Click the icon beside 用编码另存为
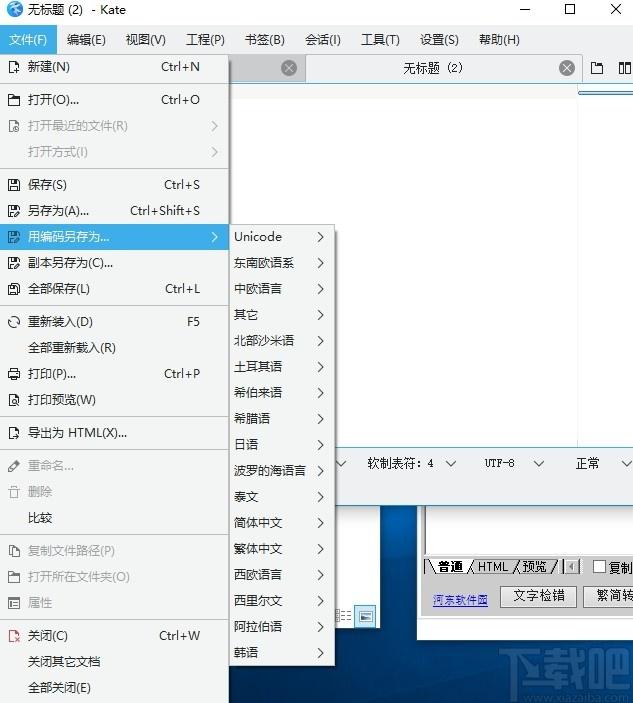 click(x=14, y=237)
